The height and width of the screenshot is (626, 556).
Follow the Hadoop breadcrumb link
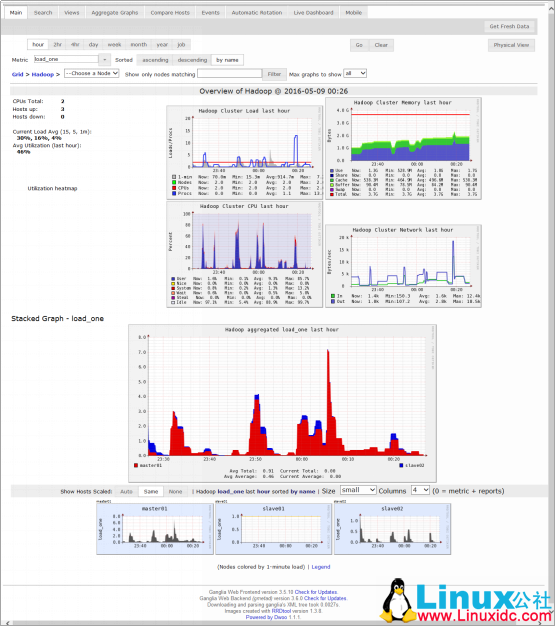pos(43,74)
